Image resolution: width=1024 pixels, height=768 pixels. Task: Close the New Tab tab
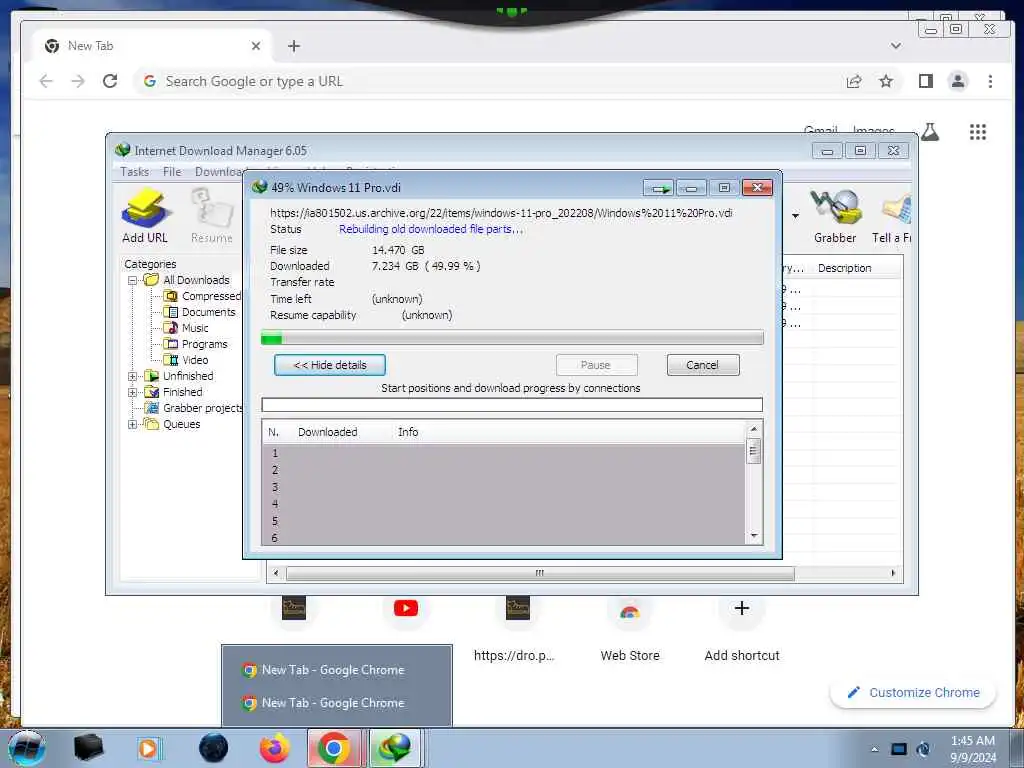click(x=256, y=46)
